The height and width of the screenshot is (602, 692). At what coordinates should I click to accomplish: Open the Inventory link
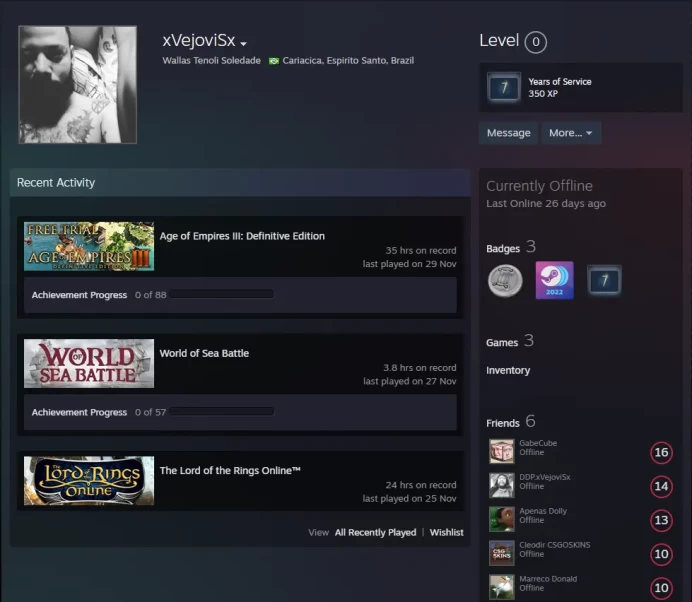coord(508,370)
